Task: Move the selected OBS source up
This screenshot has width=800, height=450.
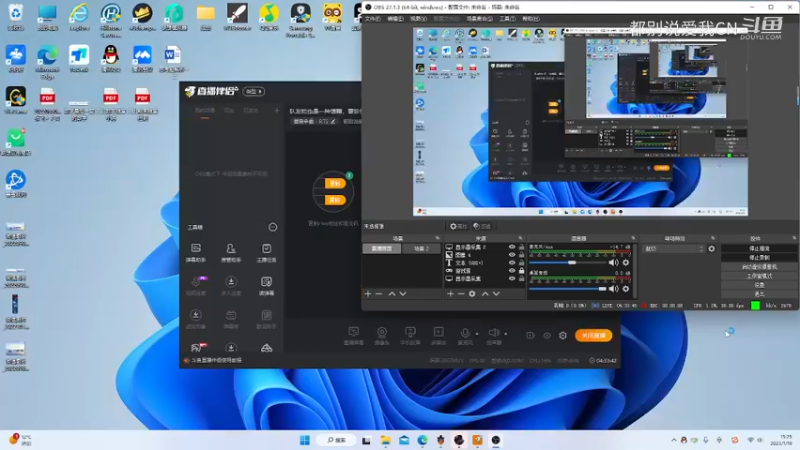Action: (x=485, y=294)
